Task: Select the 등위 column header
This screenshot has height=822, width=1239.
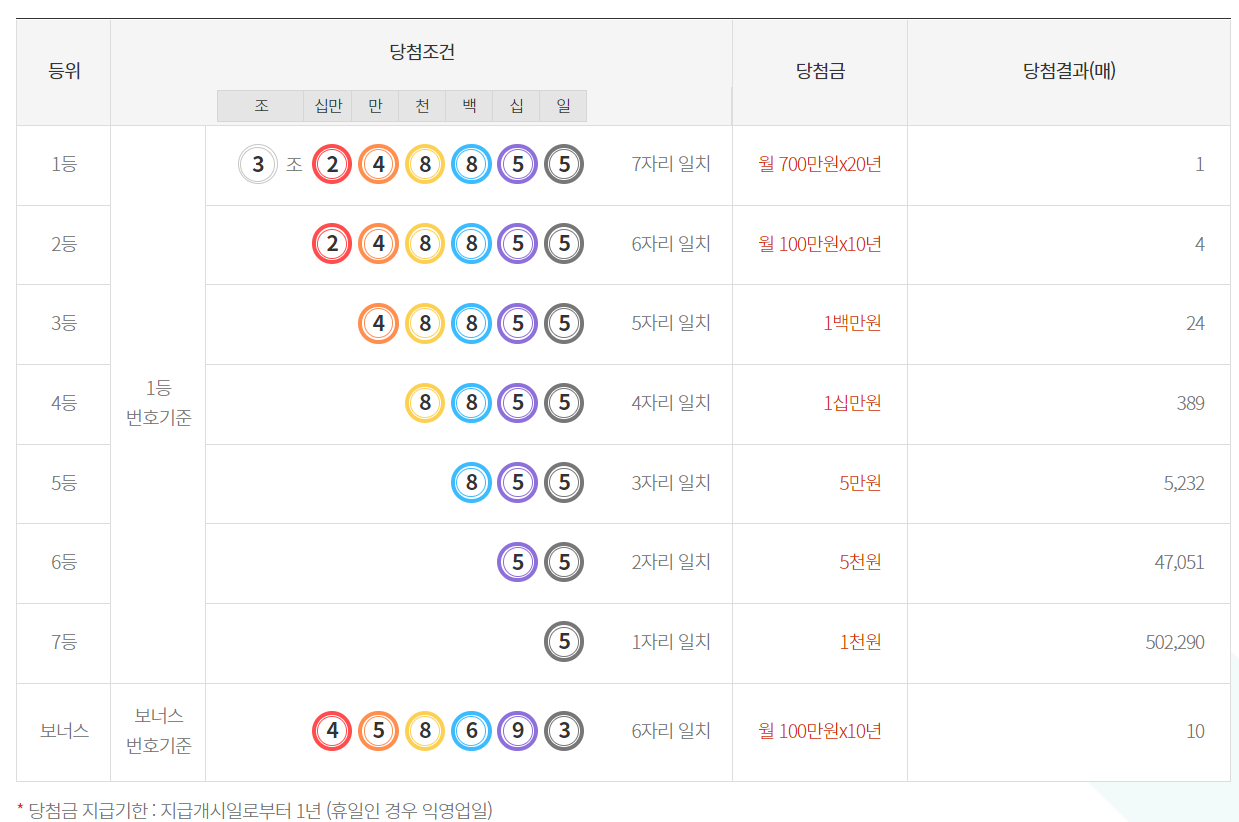Action: [64, 71]
